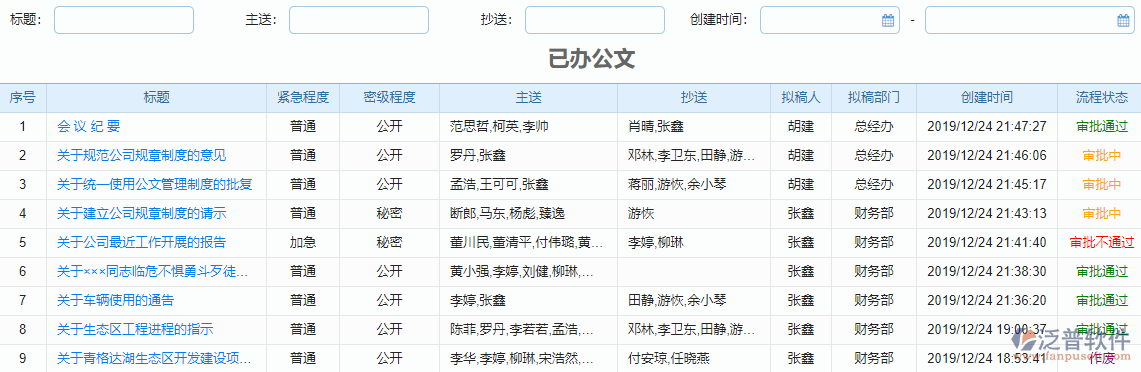The height and width of the screenshot is (372, 1141).
Task: Open link 关于统一使用公文管理制度的批复
Action: (x=155, y=185)
